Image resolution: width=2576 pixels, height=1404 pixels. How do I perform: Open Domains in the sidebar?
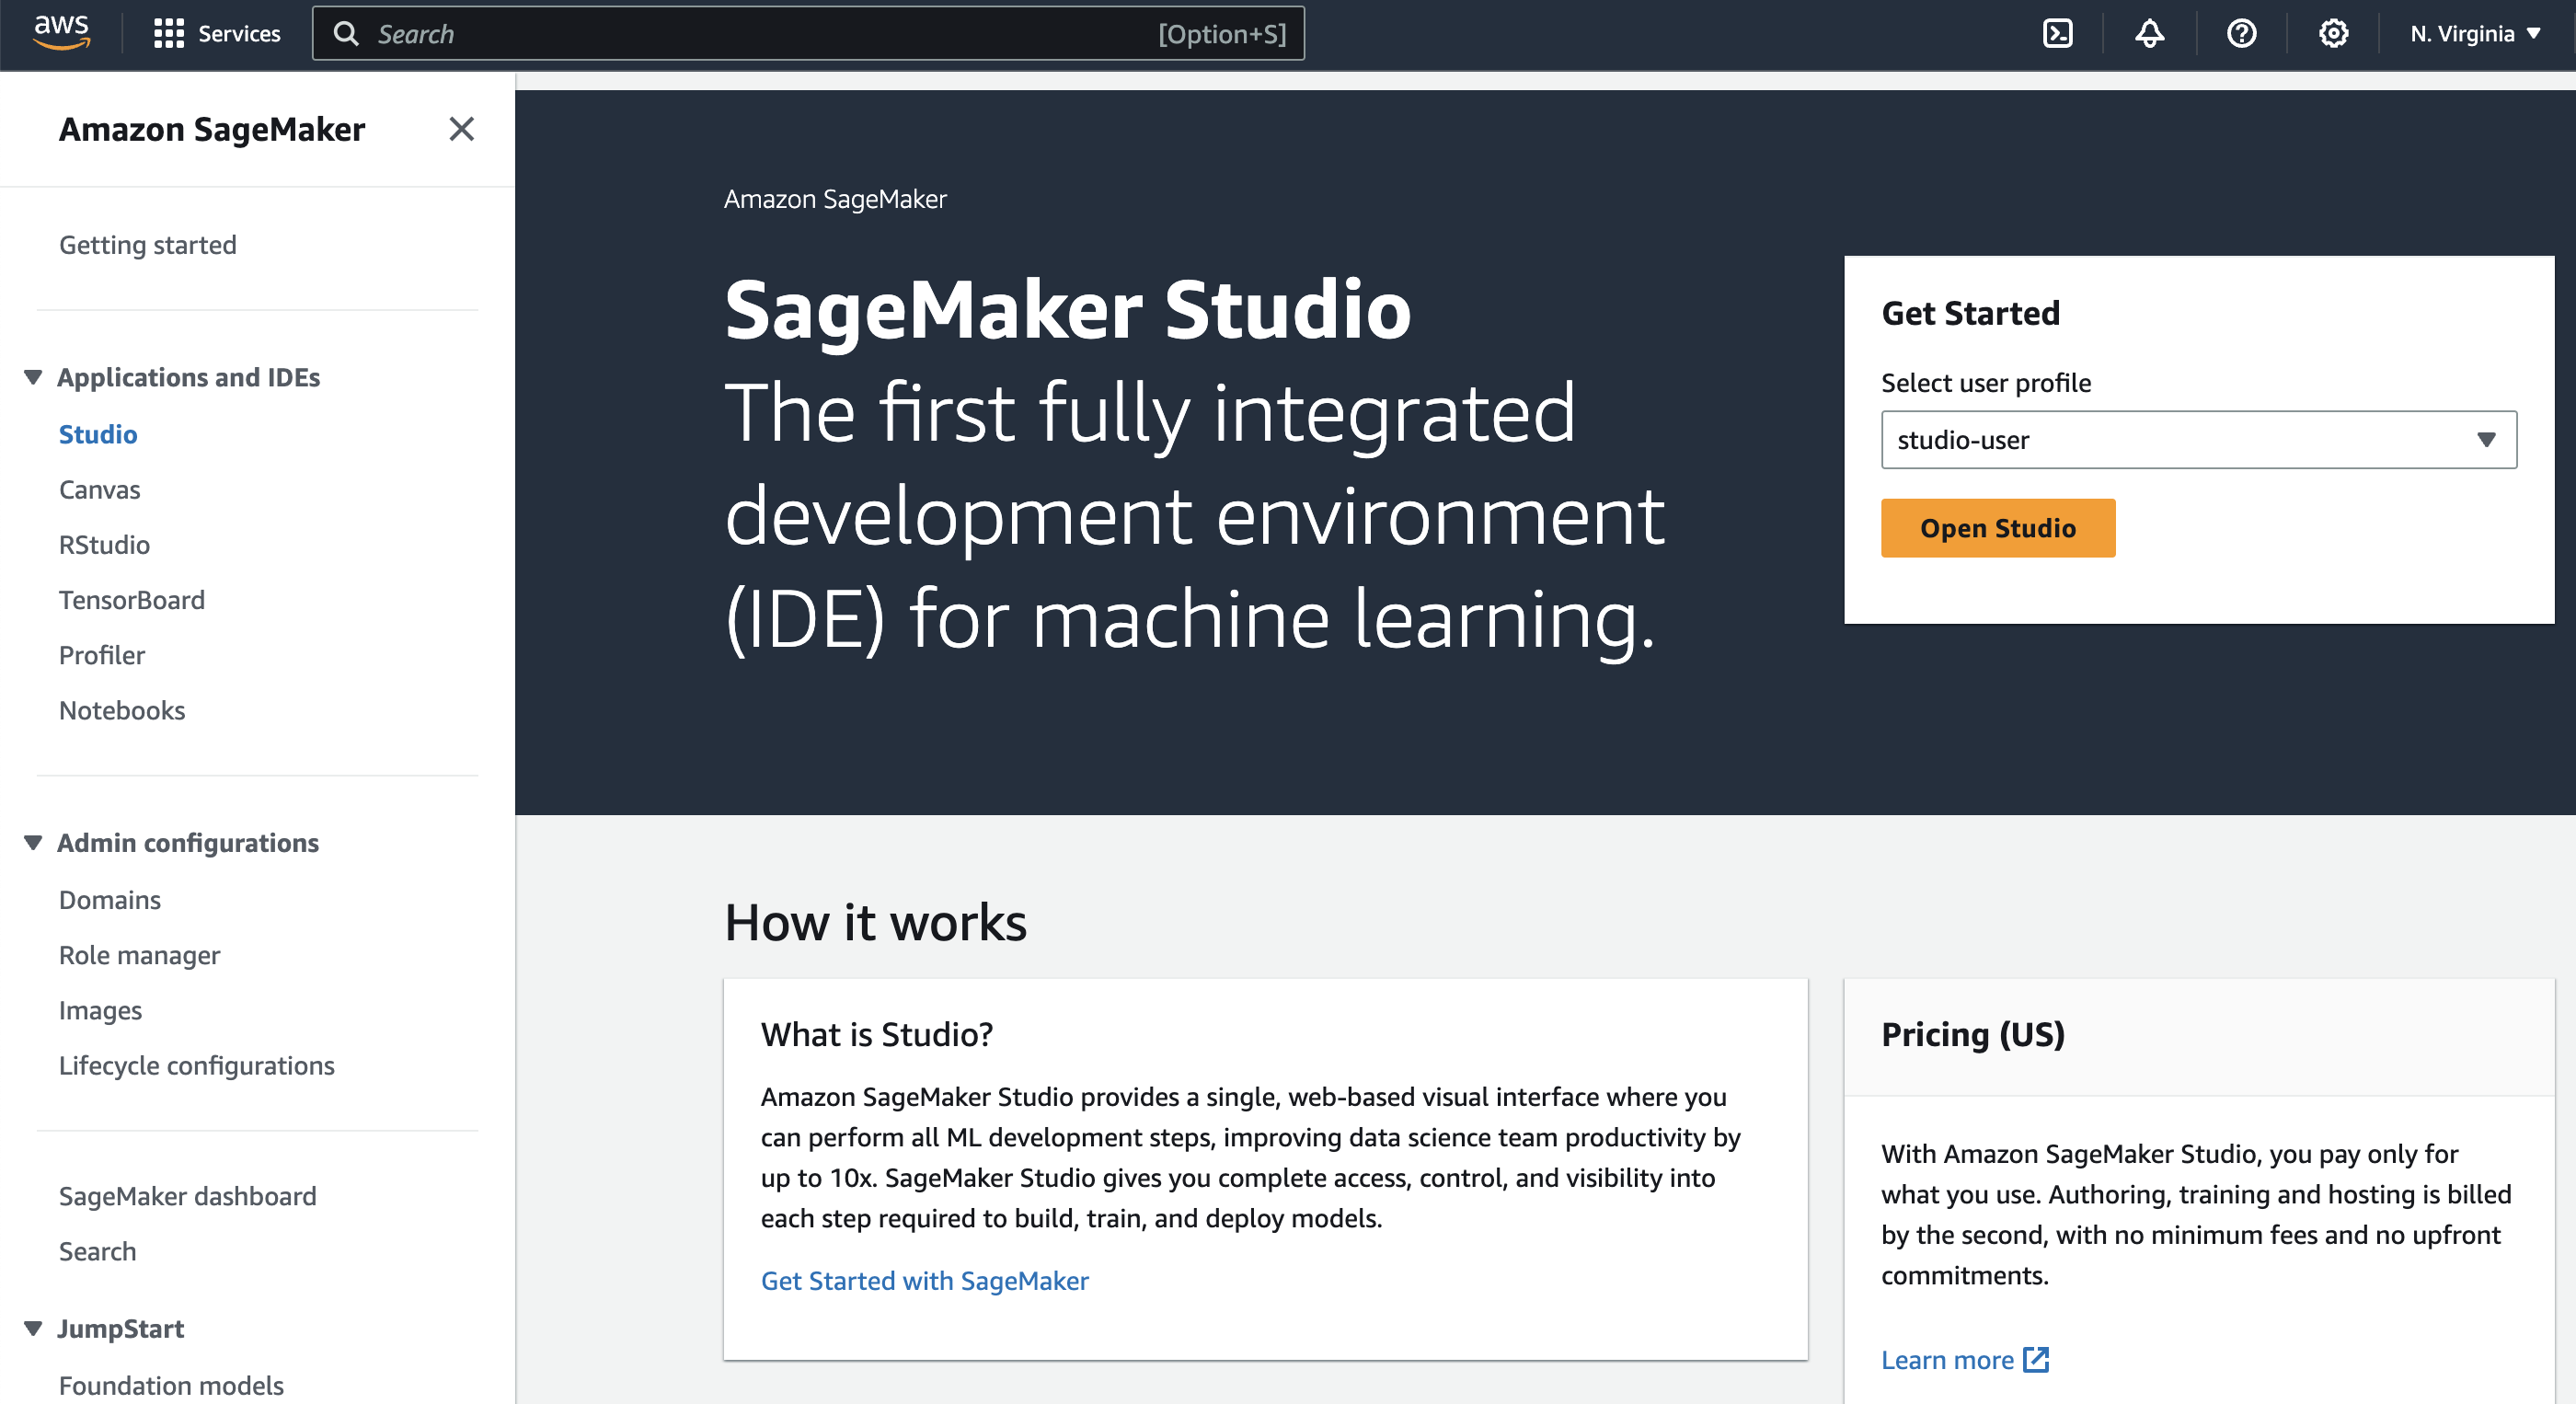(x=109, y=899)
